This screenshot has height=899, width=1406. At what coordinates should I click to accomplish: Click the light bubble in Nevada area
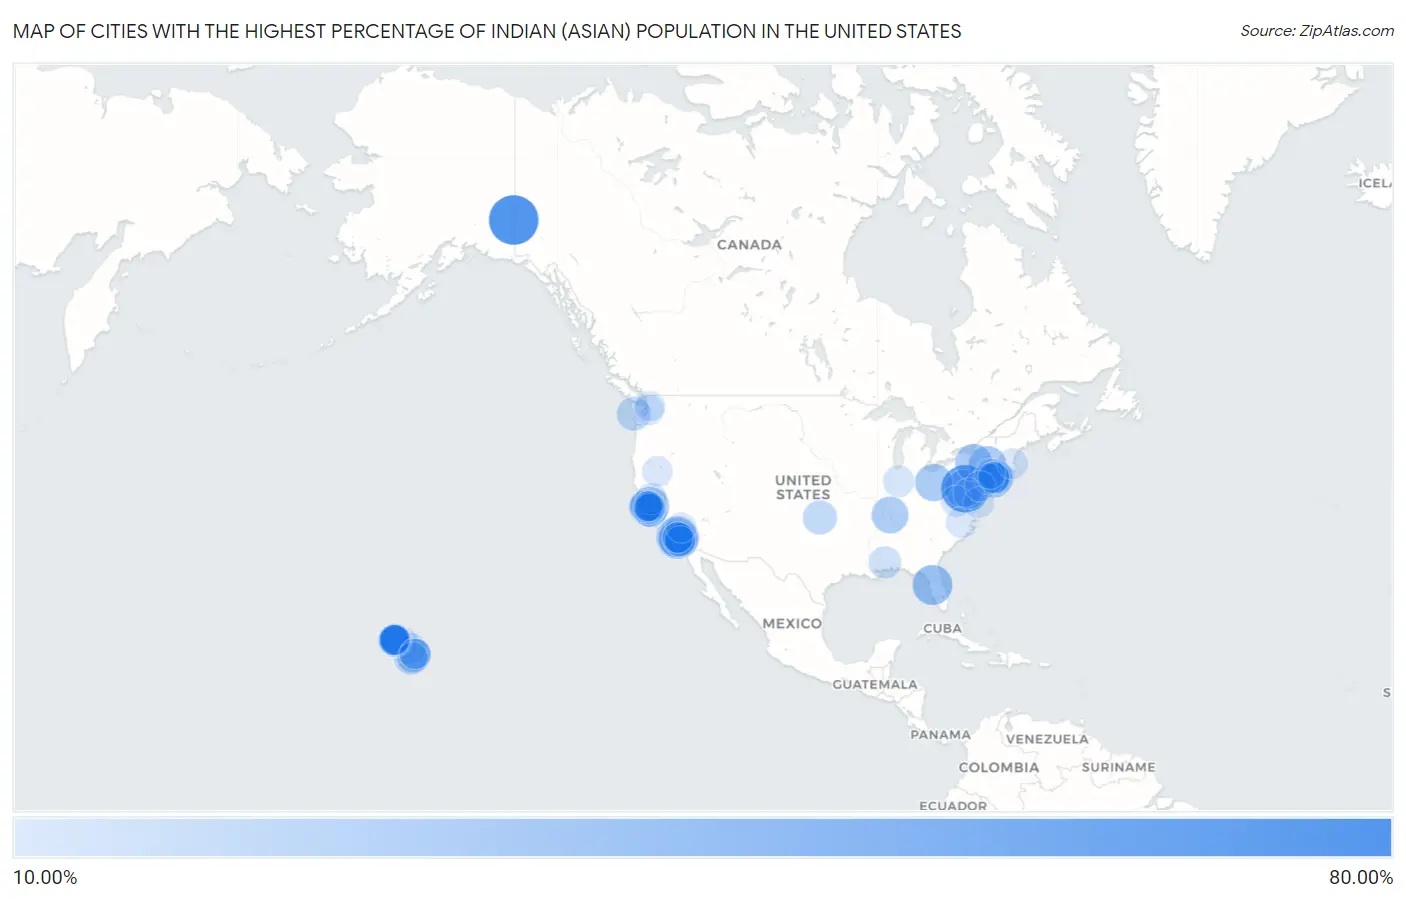tap(657, 471)
